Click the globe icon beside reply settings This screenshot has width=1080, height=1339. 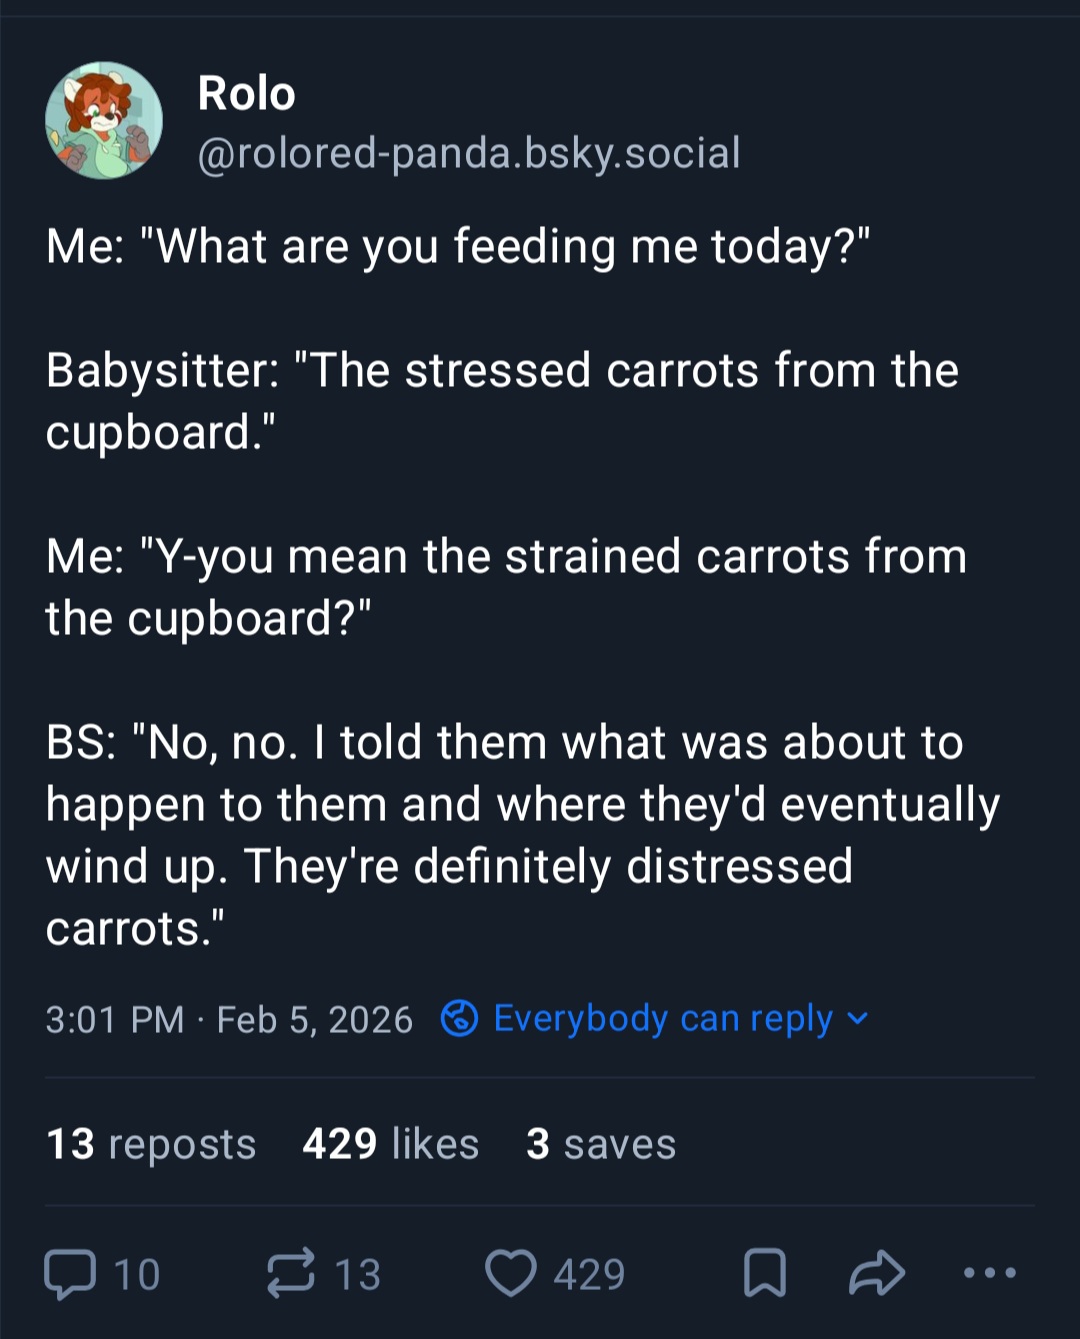click(460, 1019)
